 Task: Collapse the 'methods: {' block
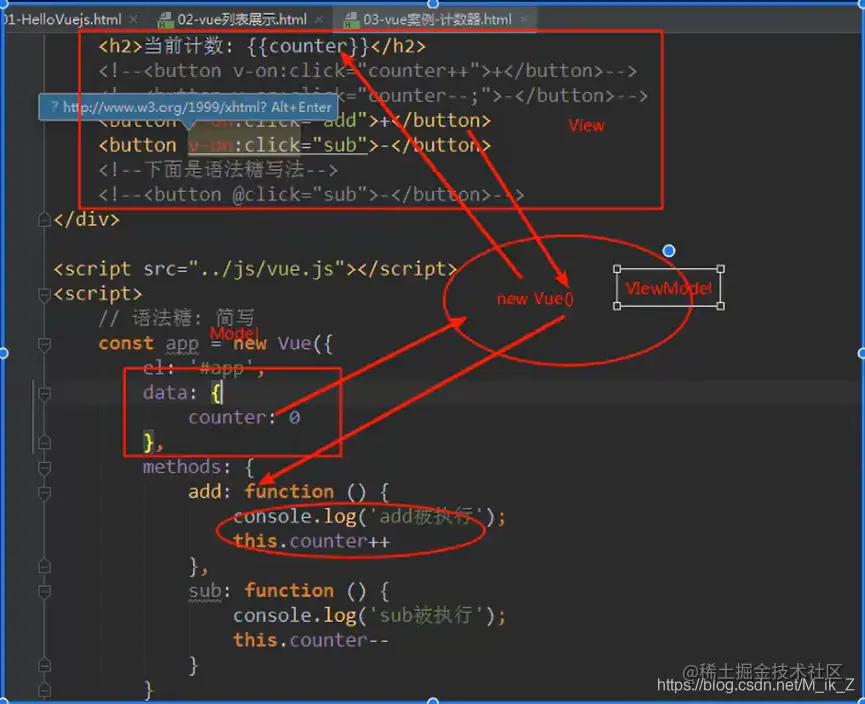tap(45, 468)
